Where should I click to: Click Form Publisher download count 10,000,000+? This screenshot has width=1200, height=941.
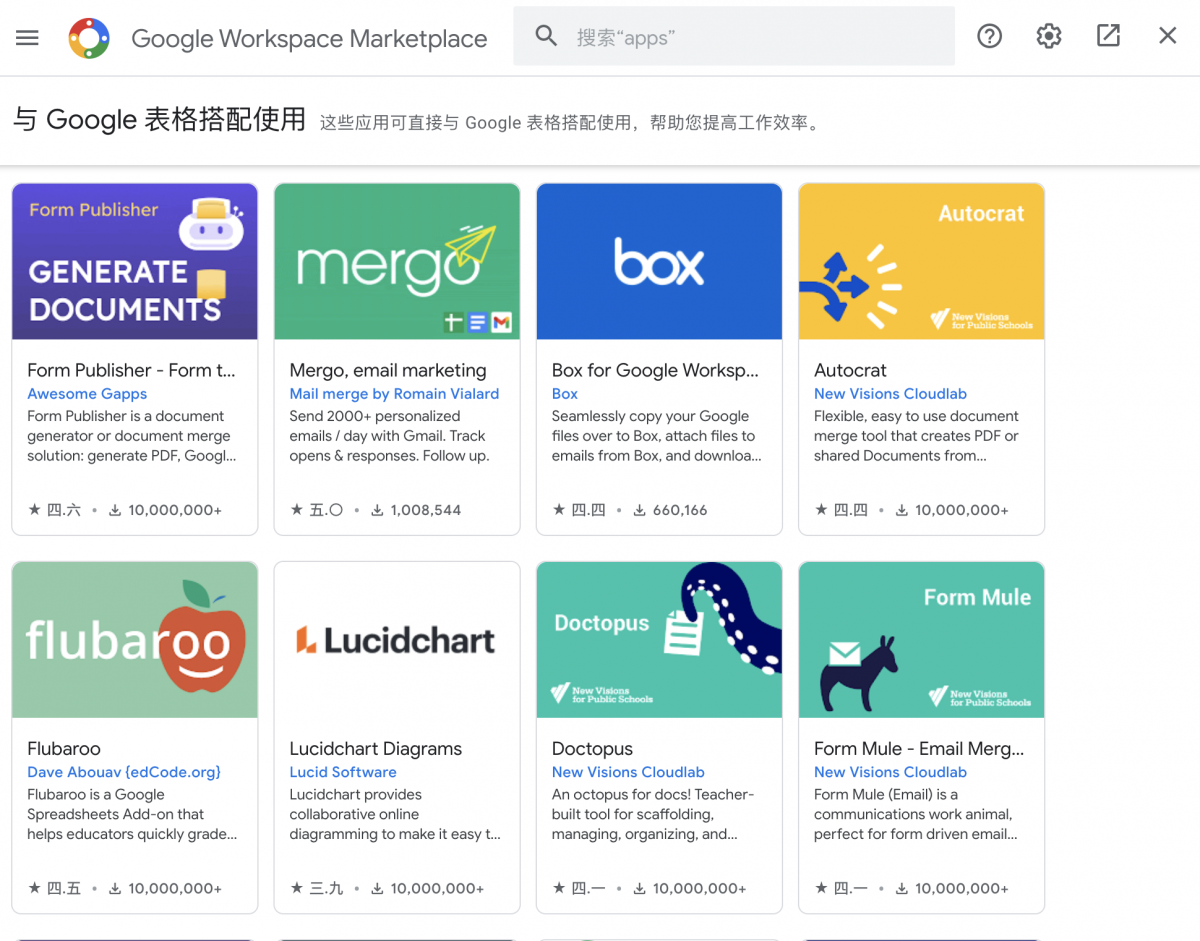165,510
